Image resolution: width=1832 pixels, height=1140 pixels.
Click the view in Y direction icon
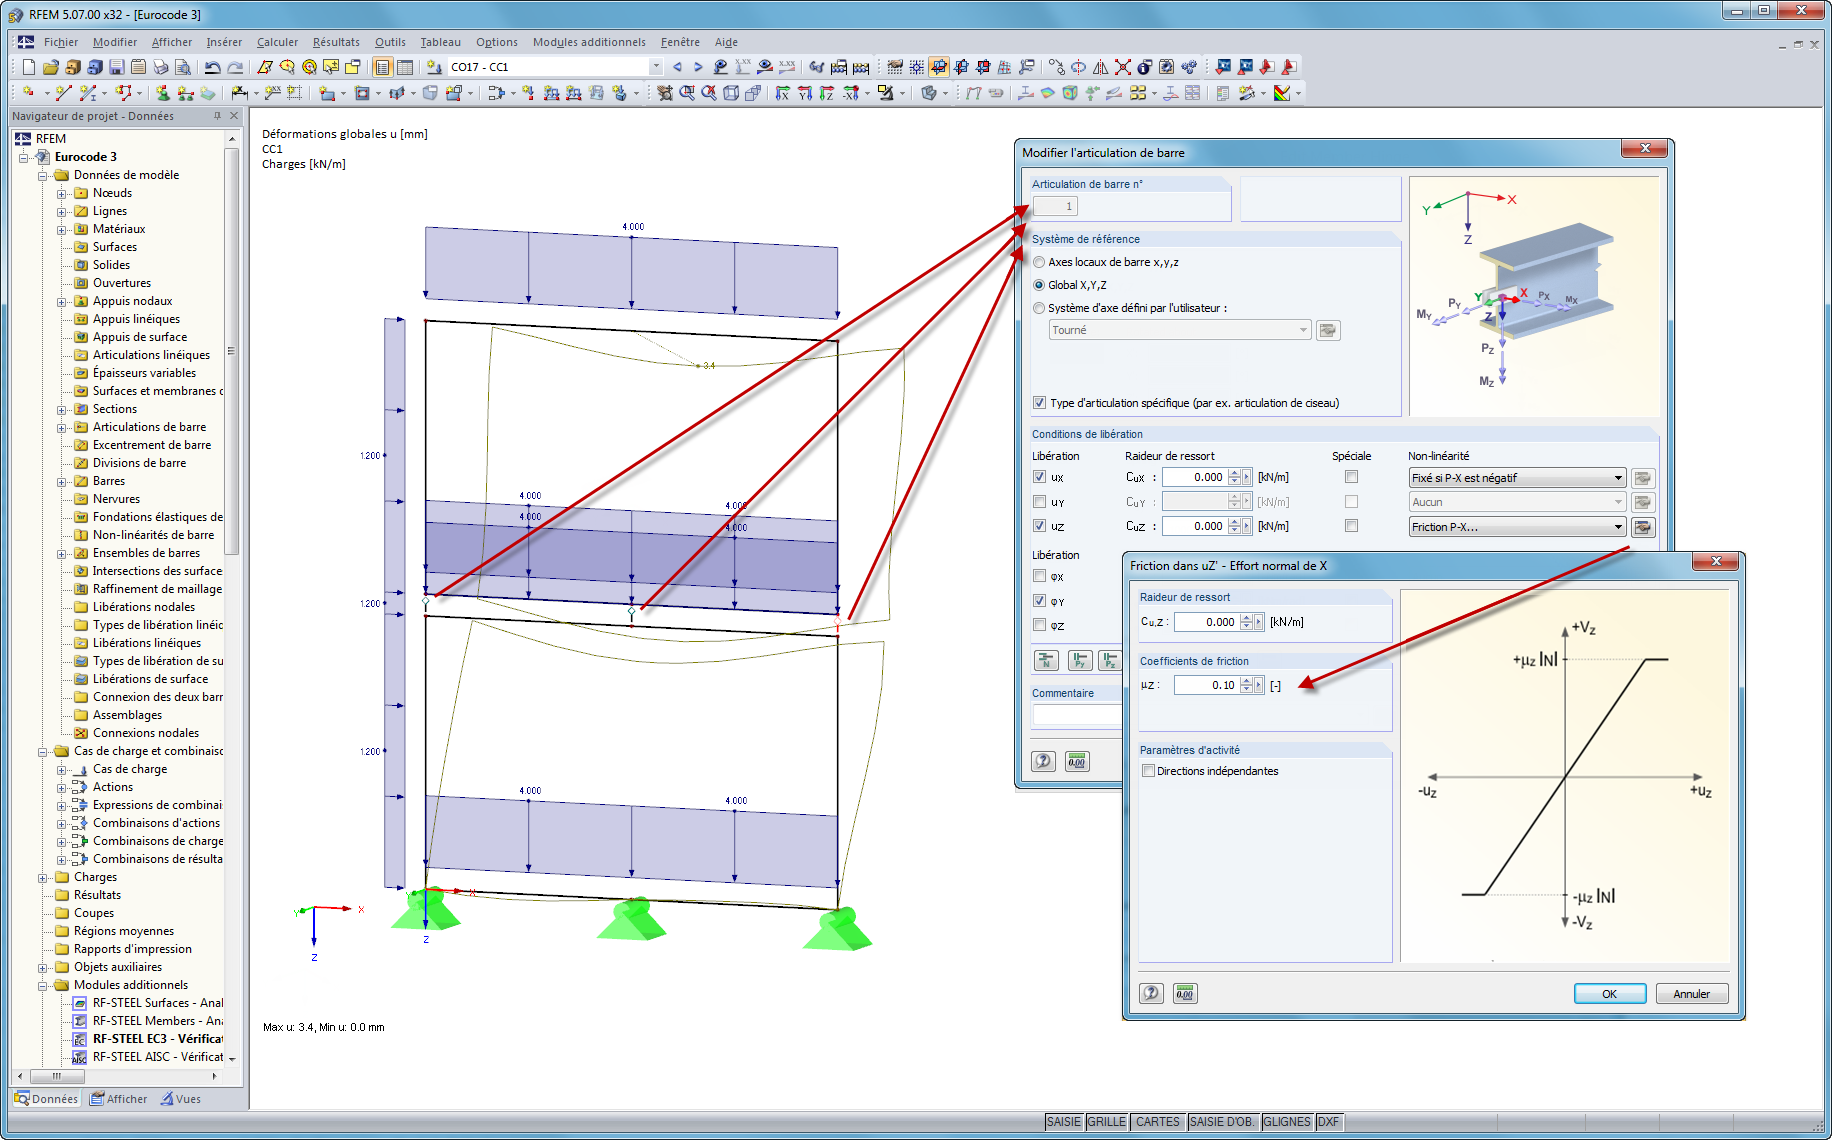805,93
